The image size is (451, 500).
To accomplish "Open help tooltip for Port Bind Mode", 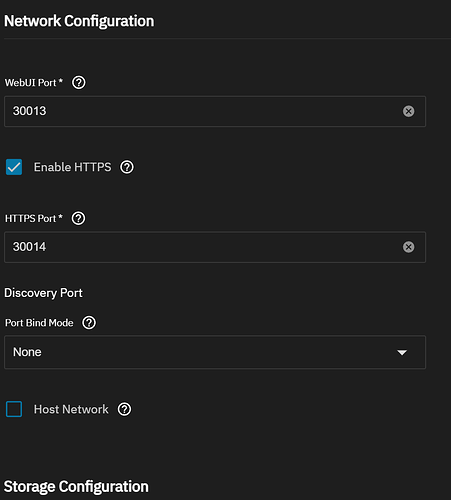I will 89,323.
